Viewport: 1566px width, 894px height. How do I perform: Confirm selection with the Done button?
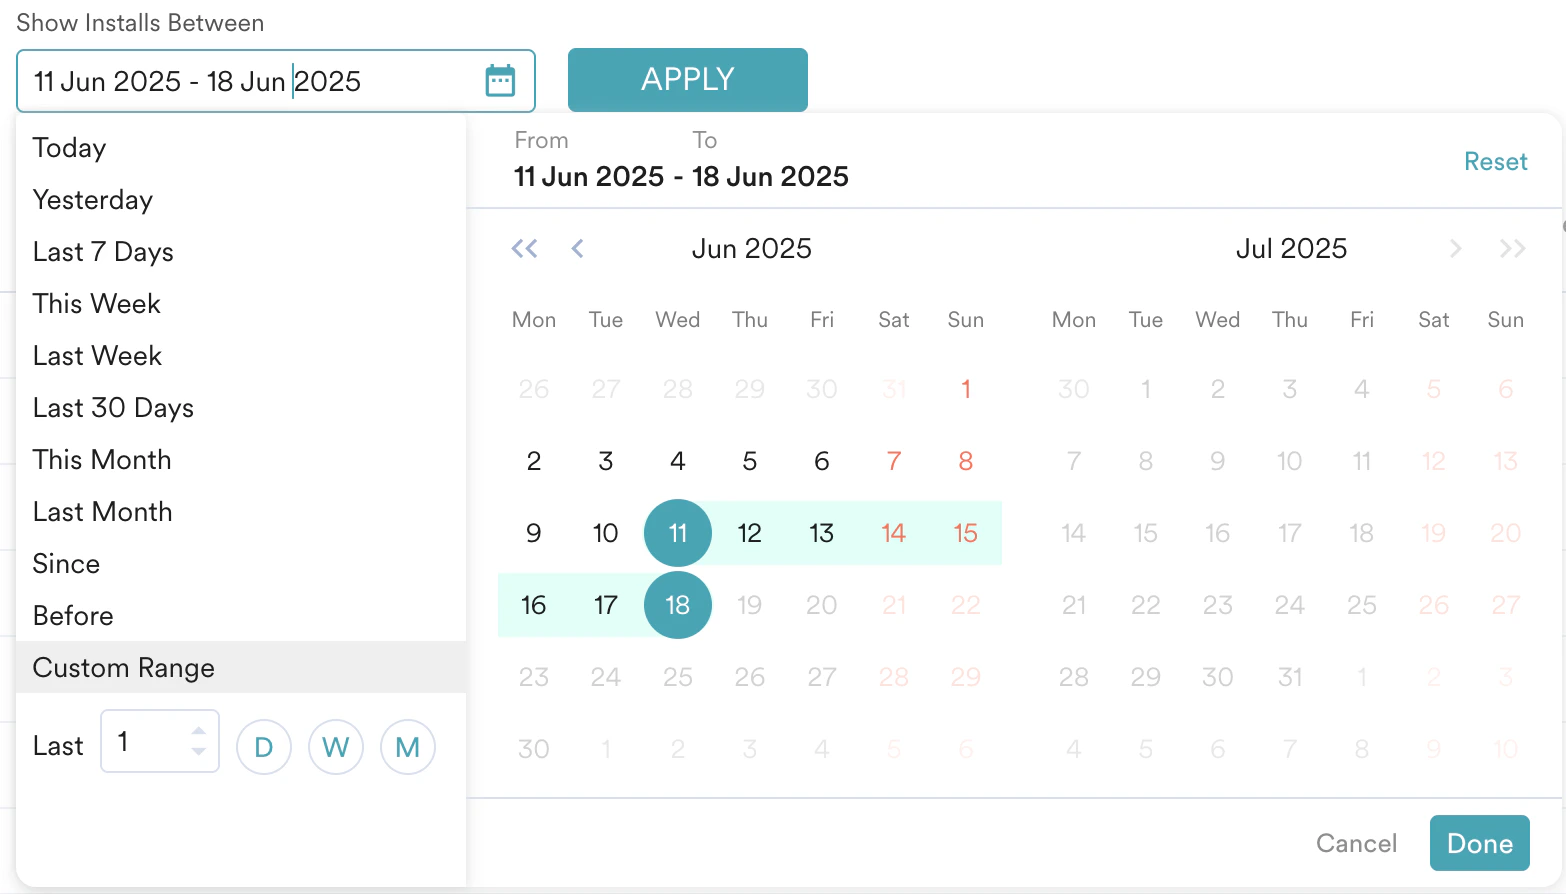coord(1479,843)
